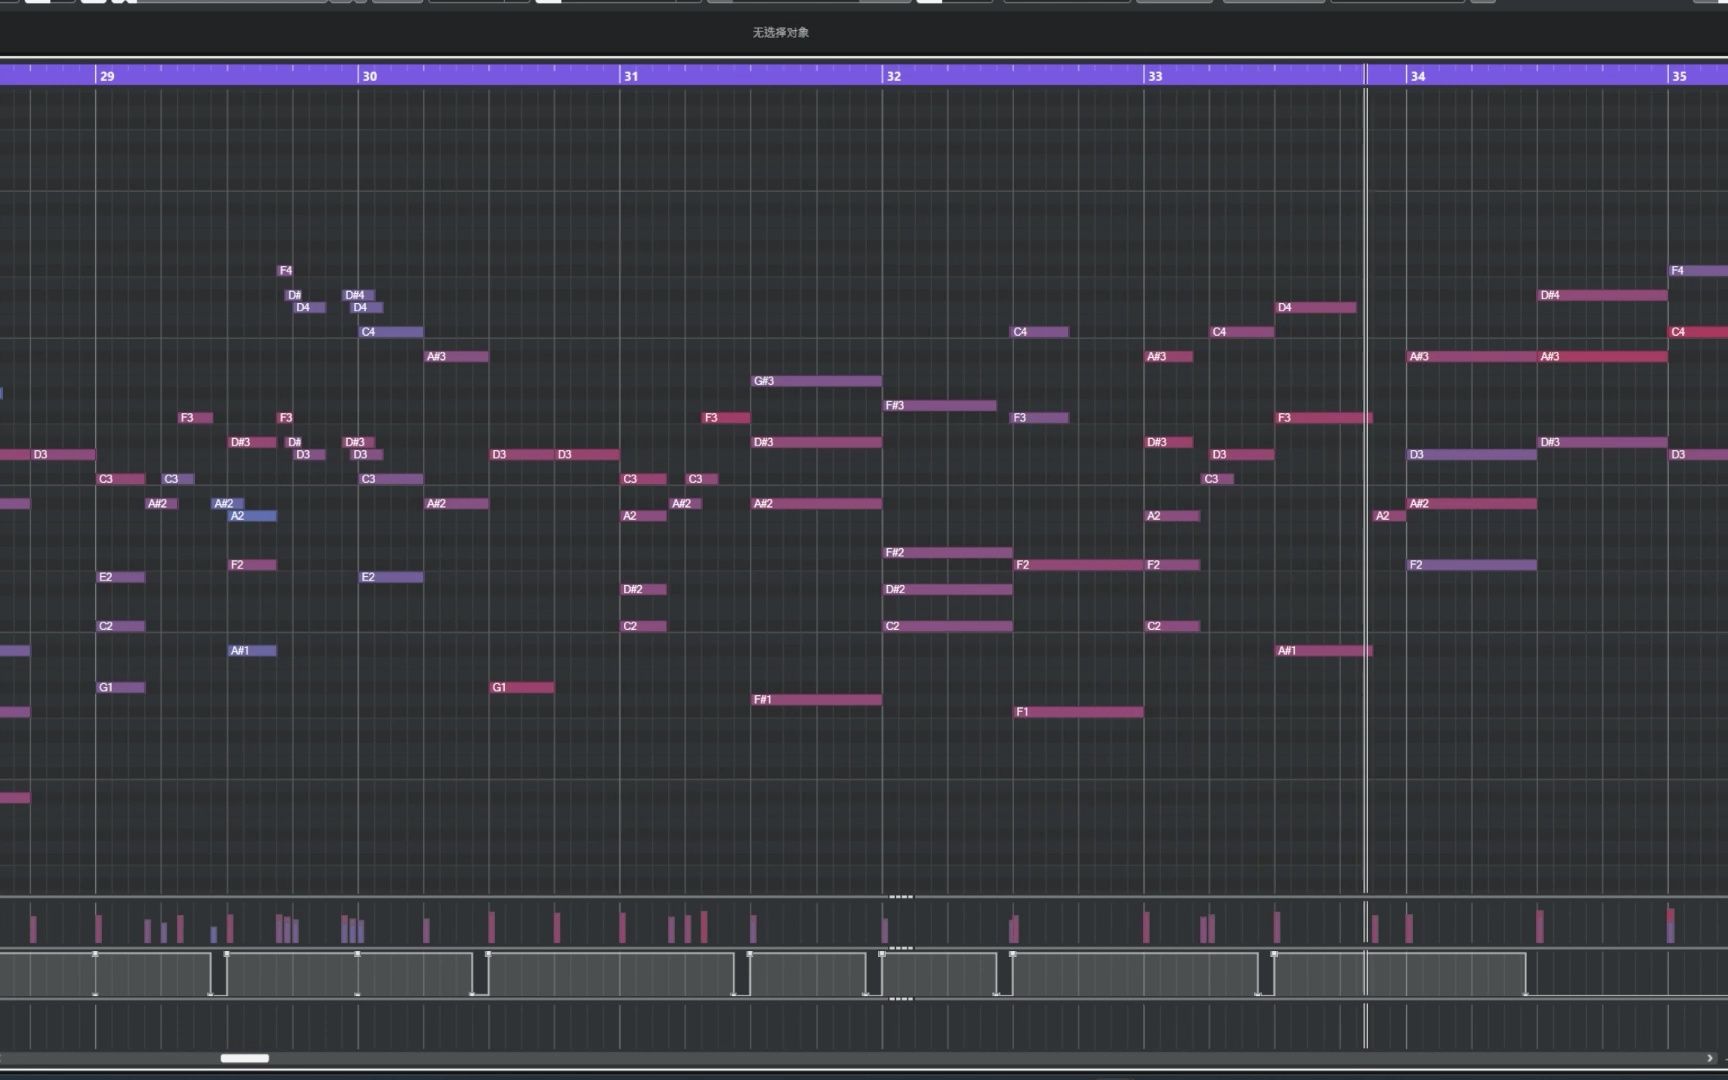This screenshot has height=1080, width=1728.
Task: Click bar 33 marker in ruler
Action: tap(1155, 76)
